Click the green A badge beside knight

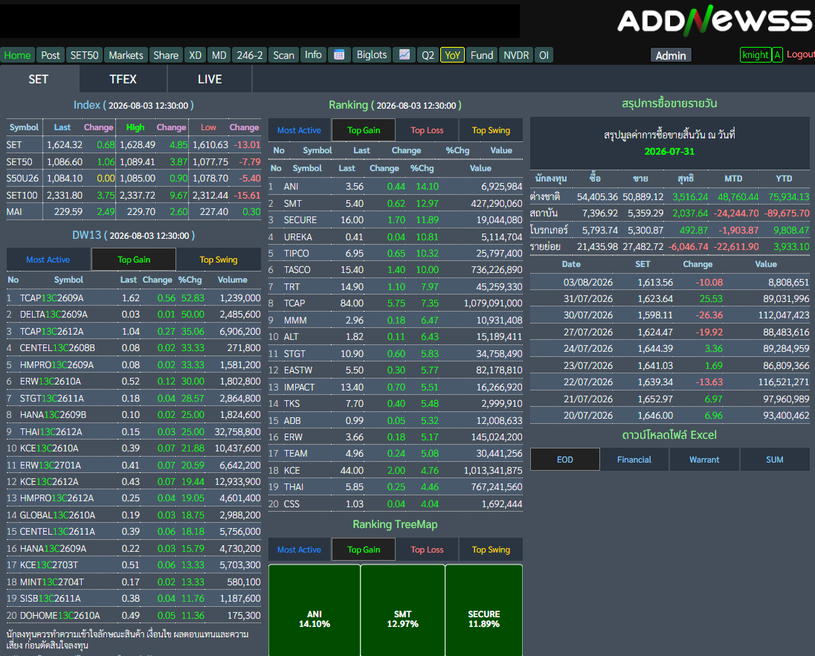[778, 55]
